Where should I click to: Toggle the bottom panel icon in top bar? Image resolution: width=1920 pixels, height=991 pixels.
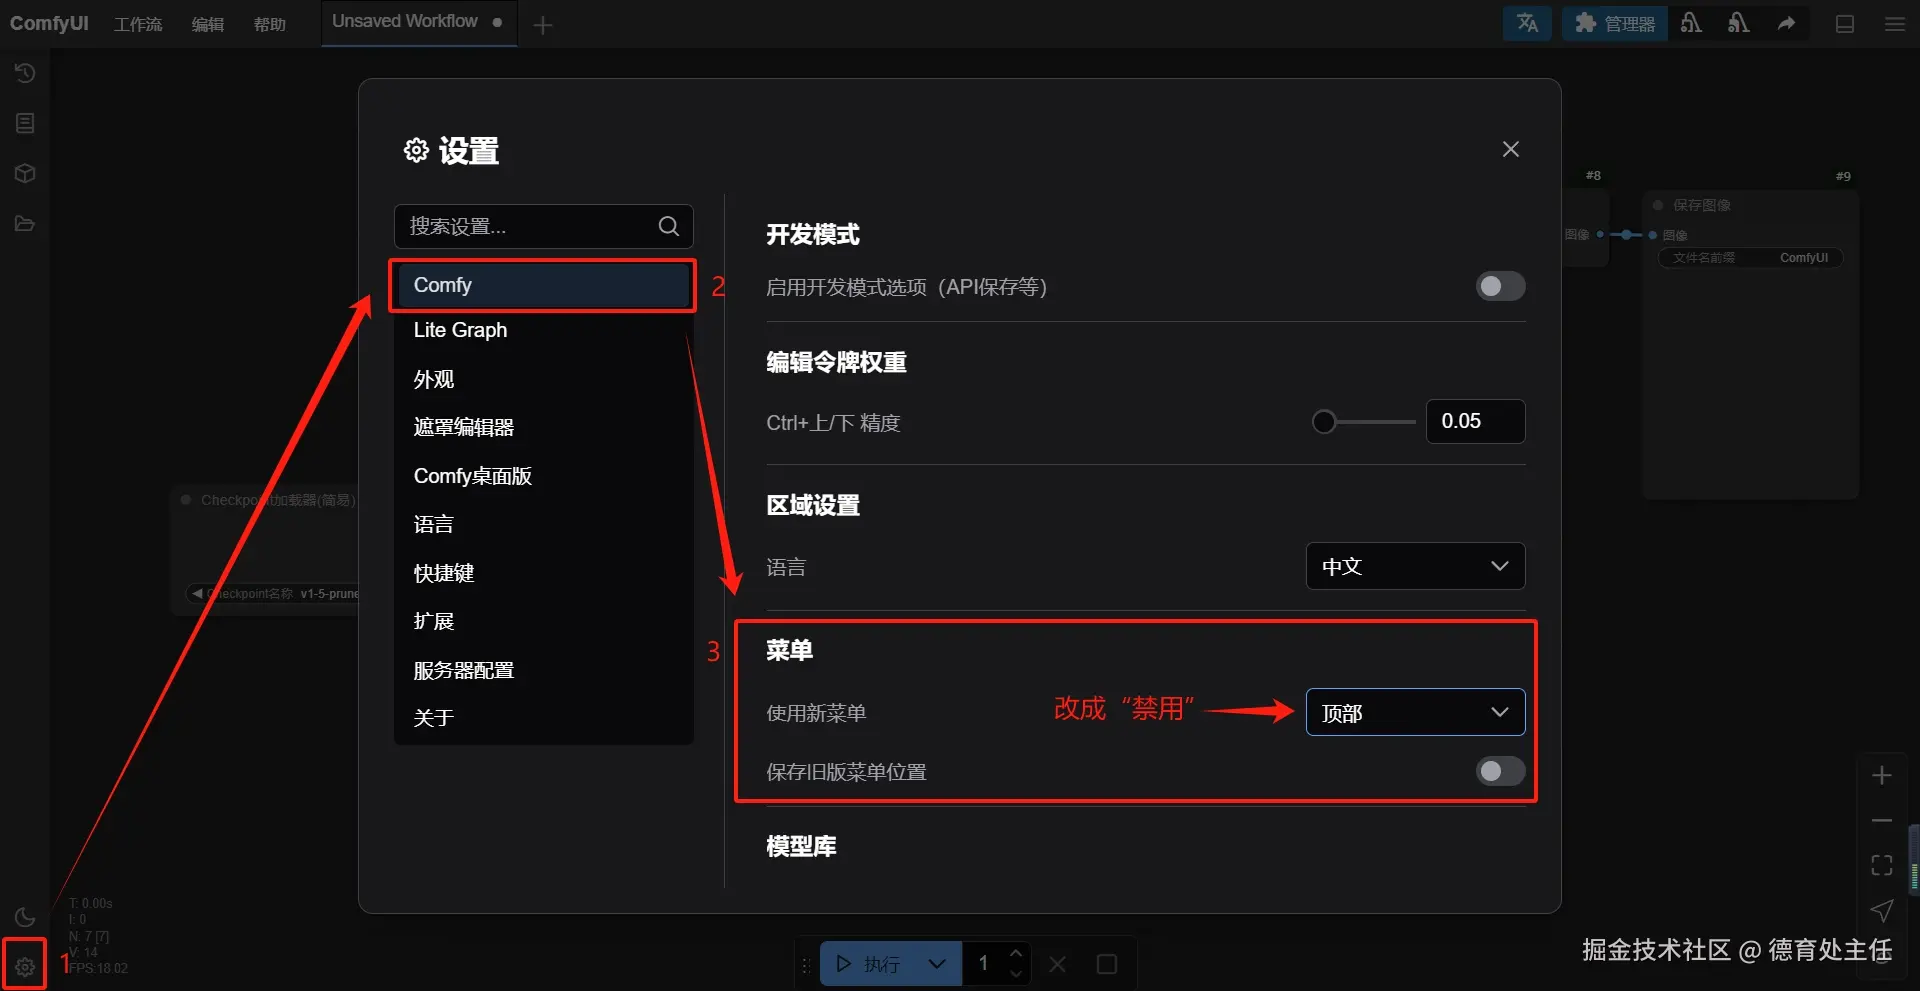point(1845,24)
